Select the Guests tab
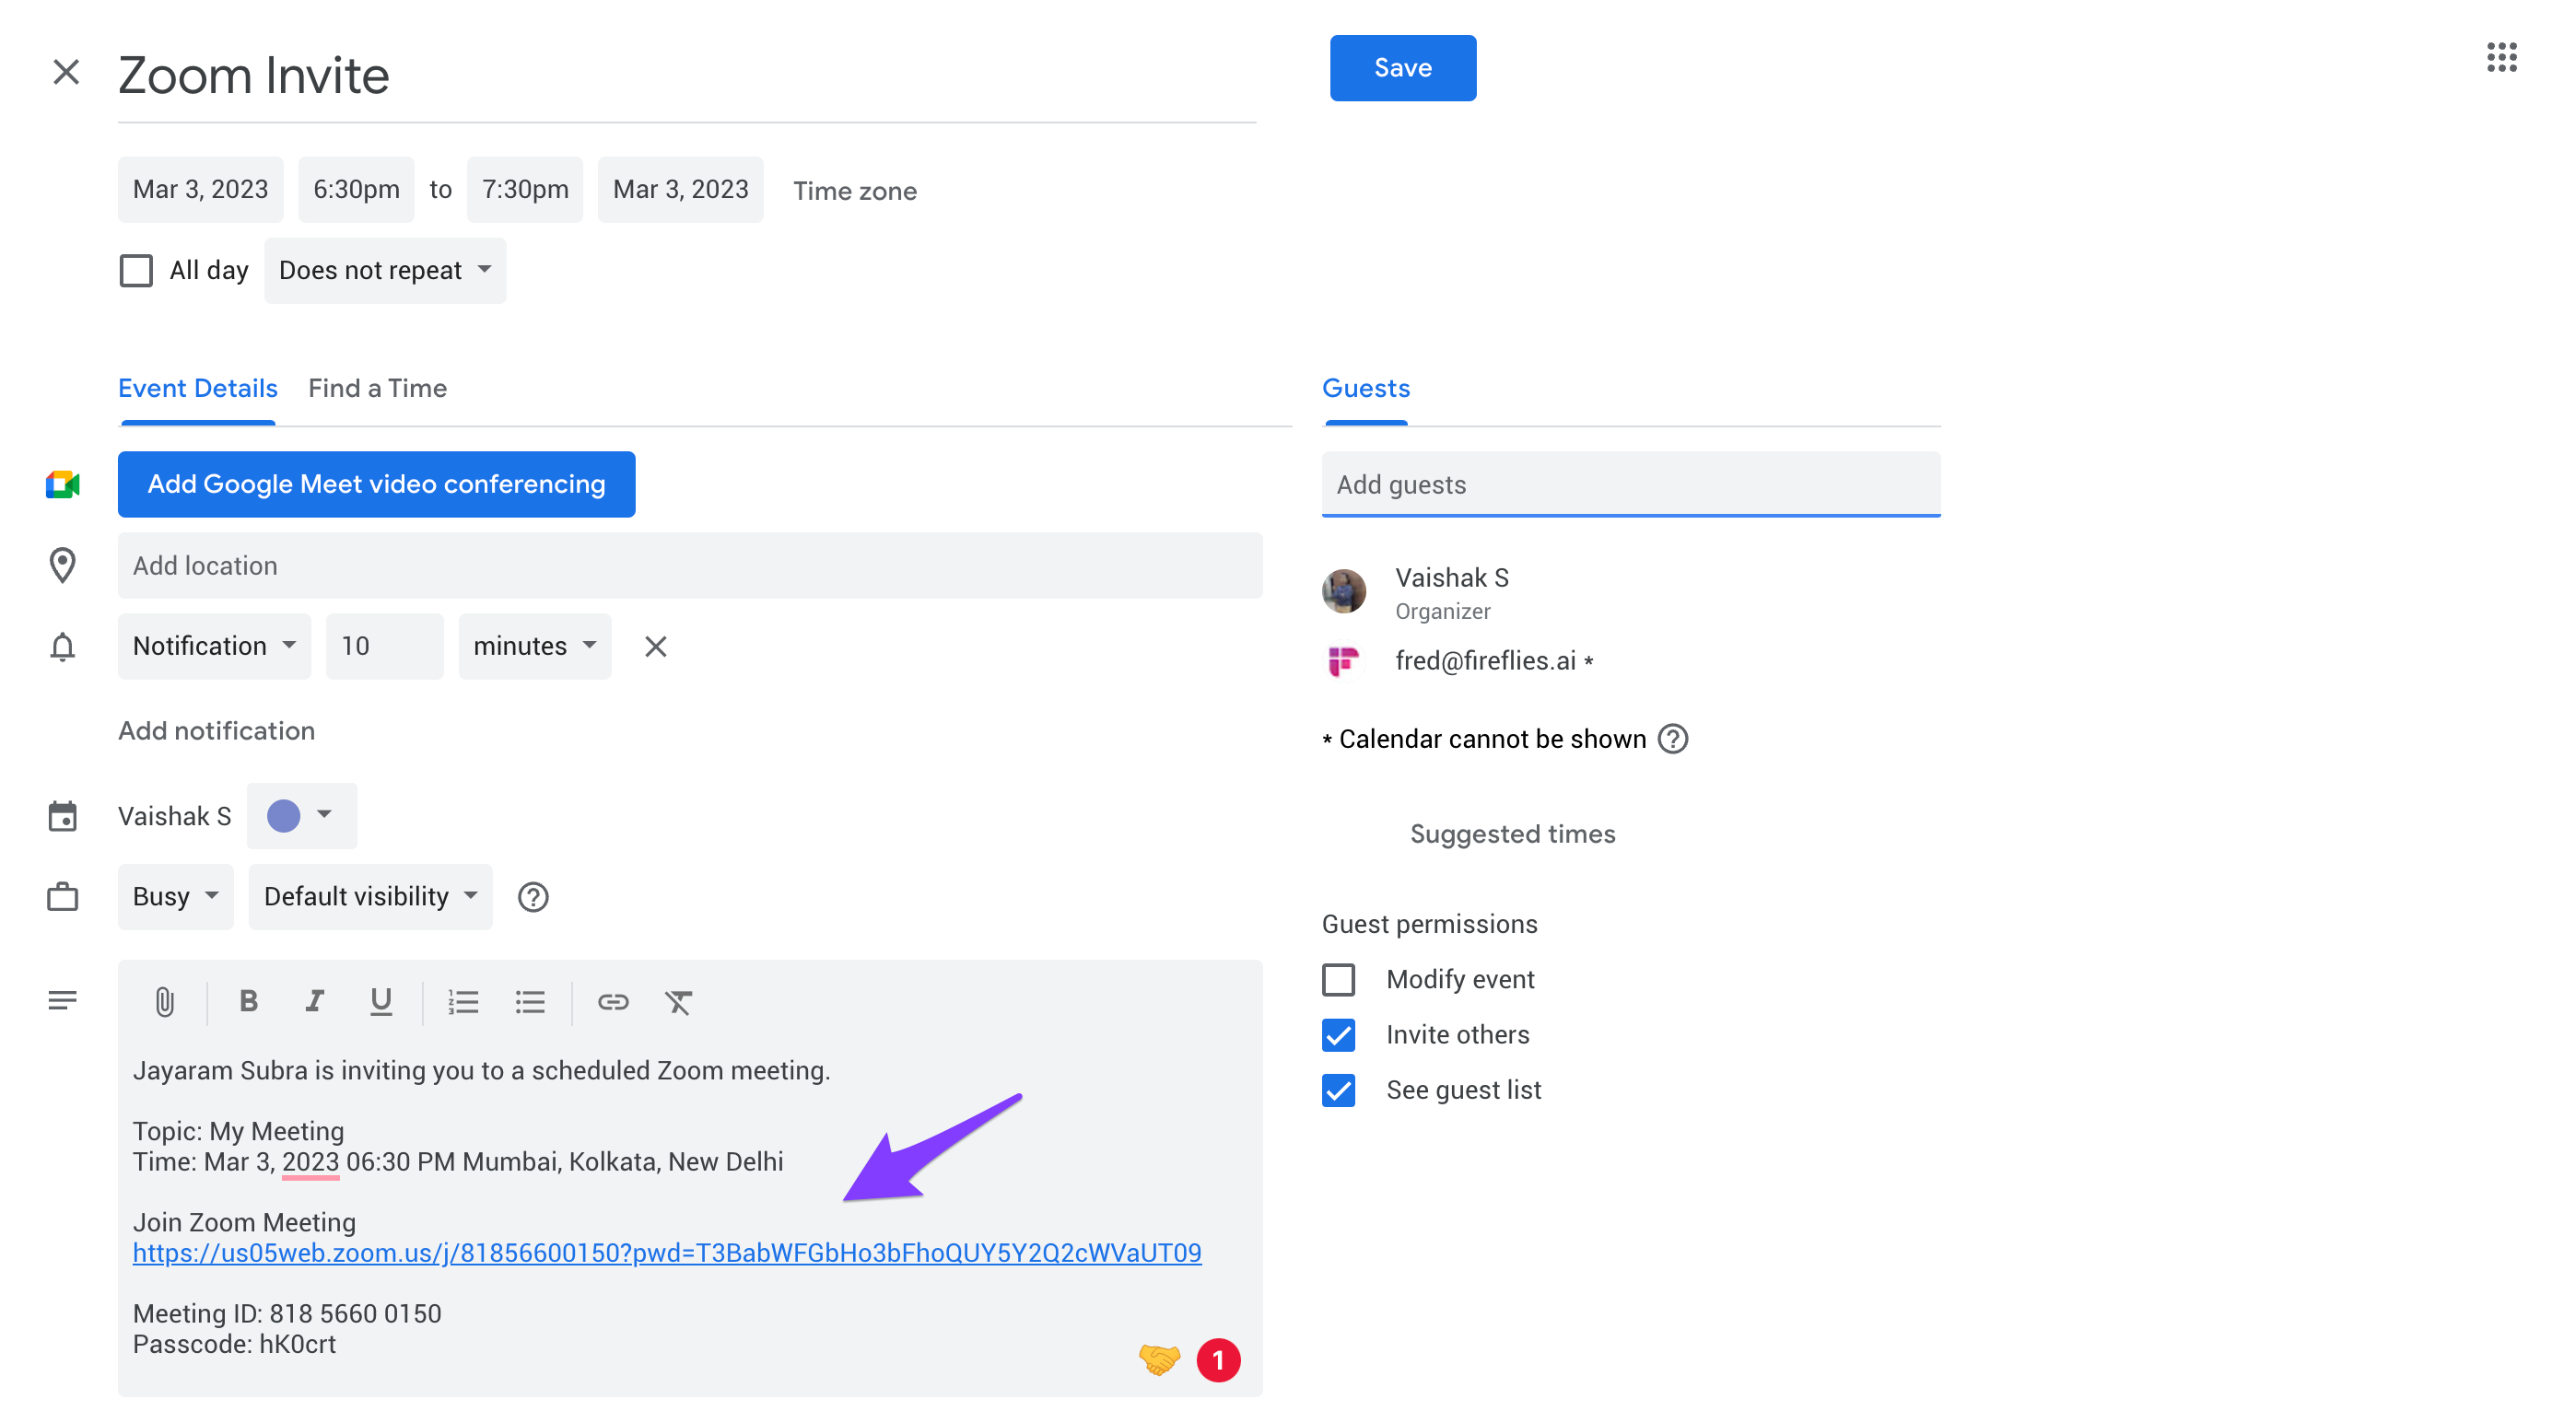 coord(1365,389)
